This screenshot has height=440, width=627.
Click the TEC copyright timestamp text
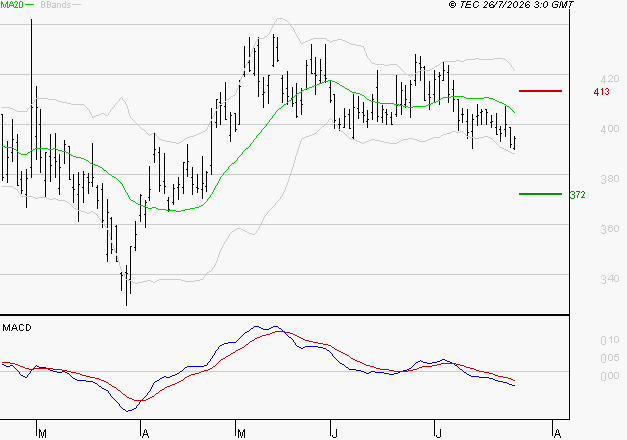pos(511,5)
